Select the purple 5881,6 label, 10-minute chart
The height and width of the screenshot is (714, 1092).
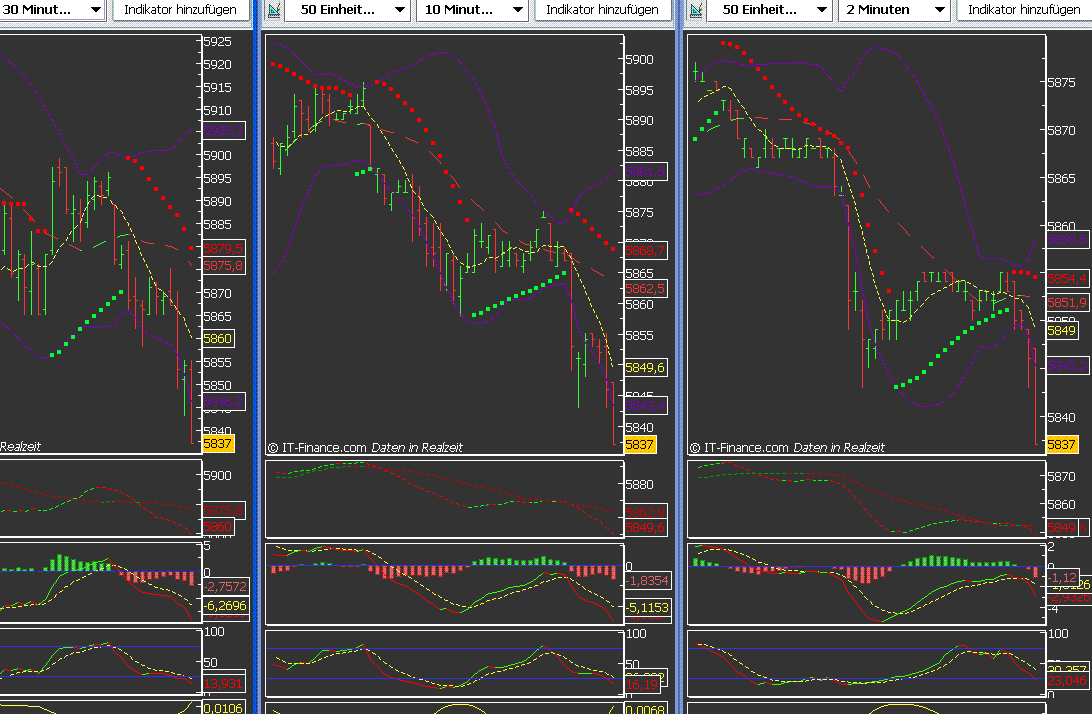(646, 171)
